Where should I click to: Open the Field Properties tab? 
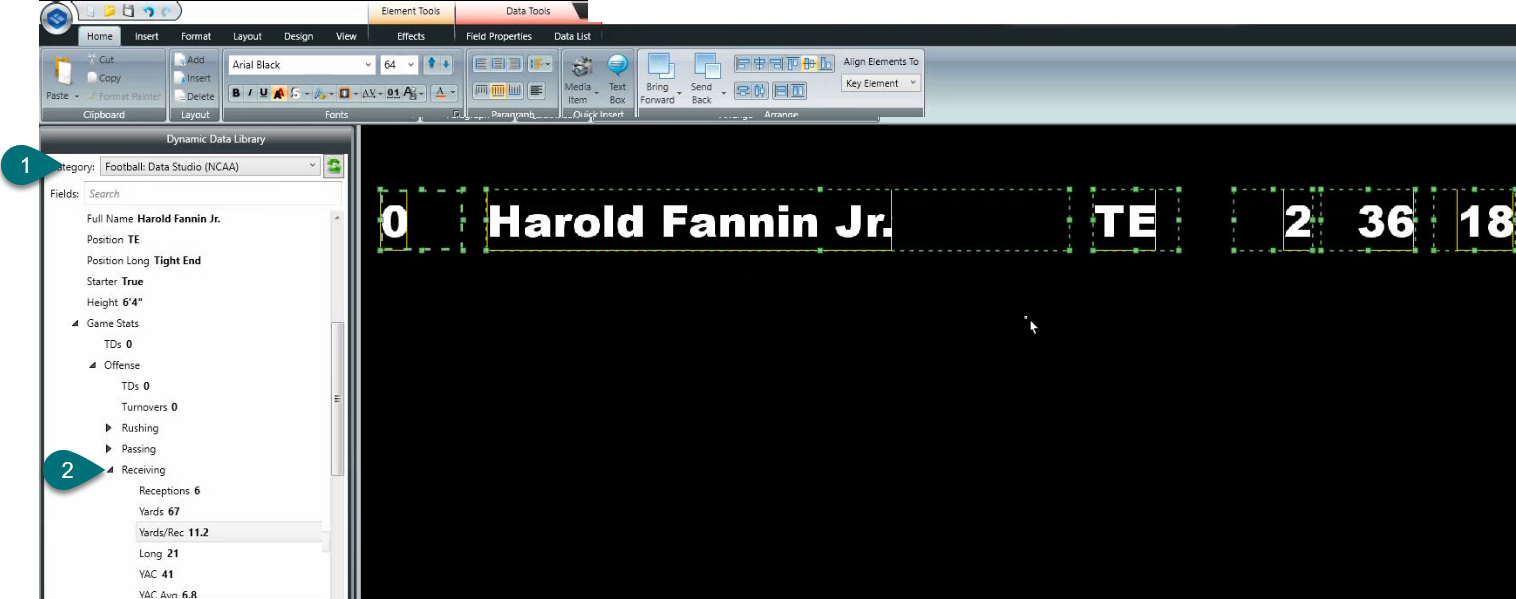tap(499, 37)
